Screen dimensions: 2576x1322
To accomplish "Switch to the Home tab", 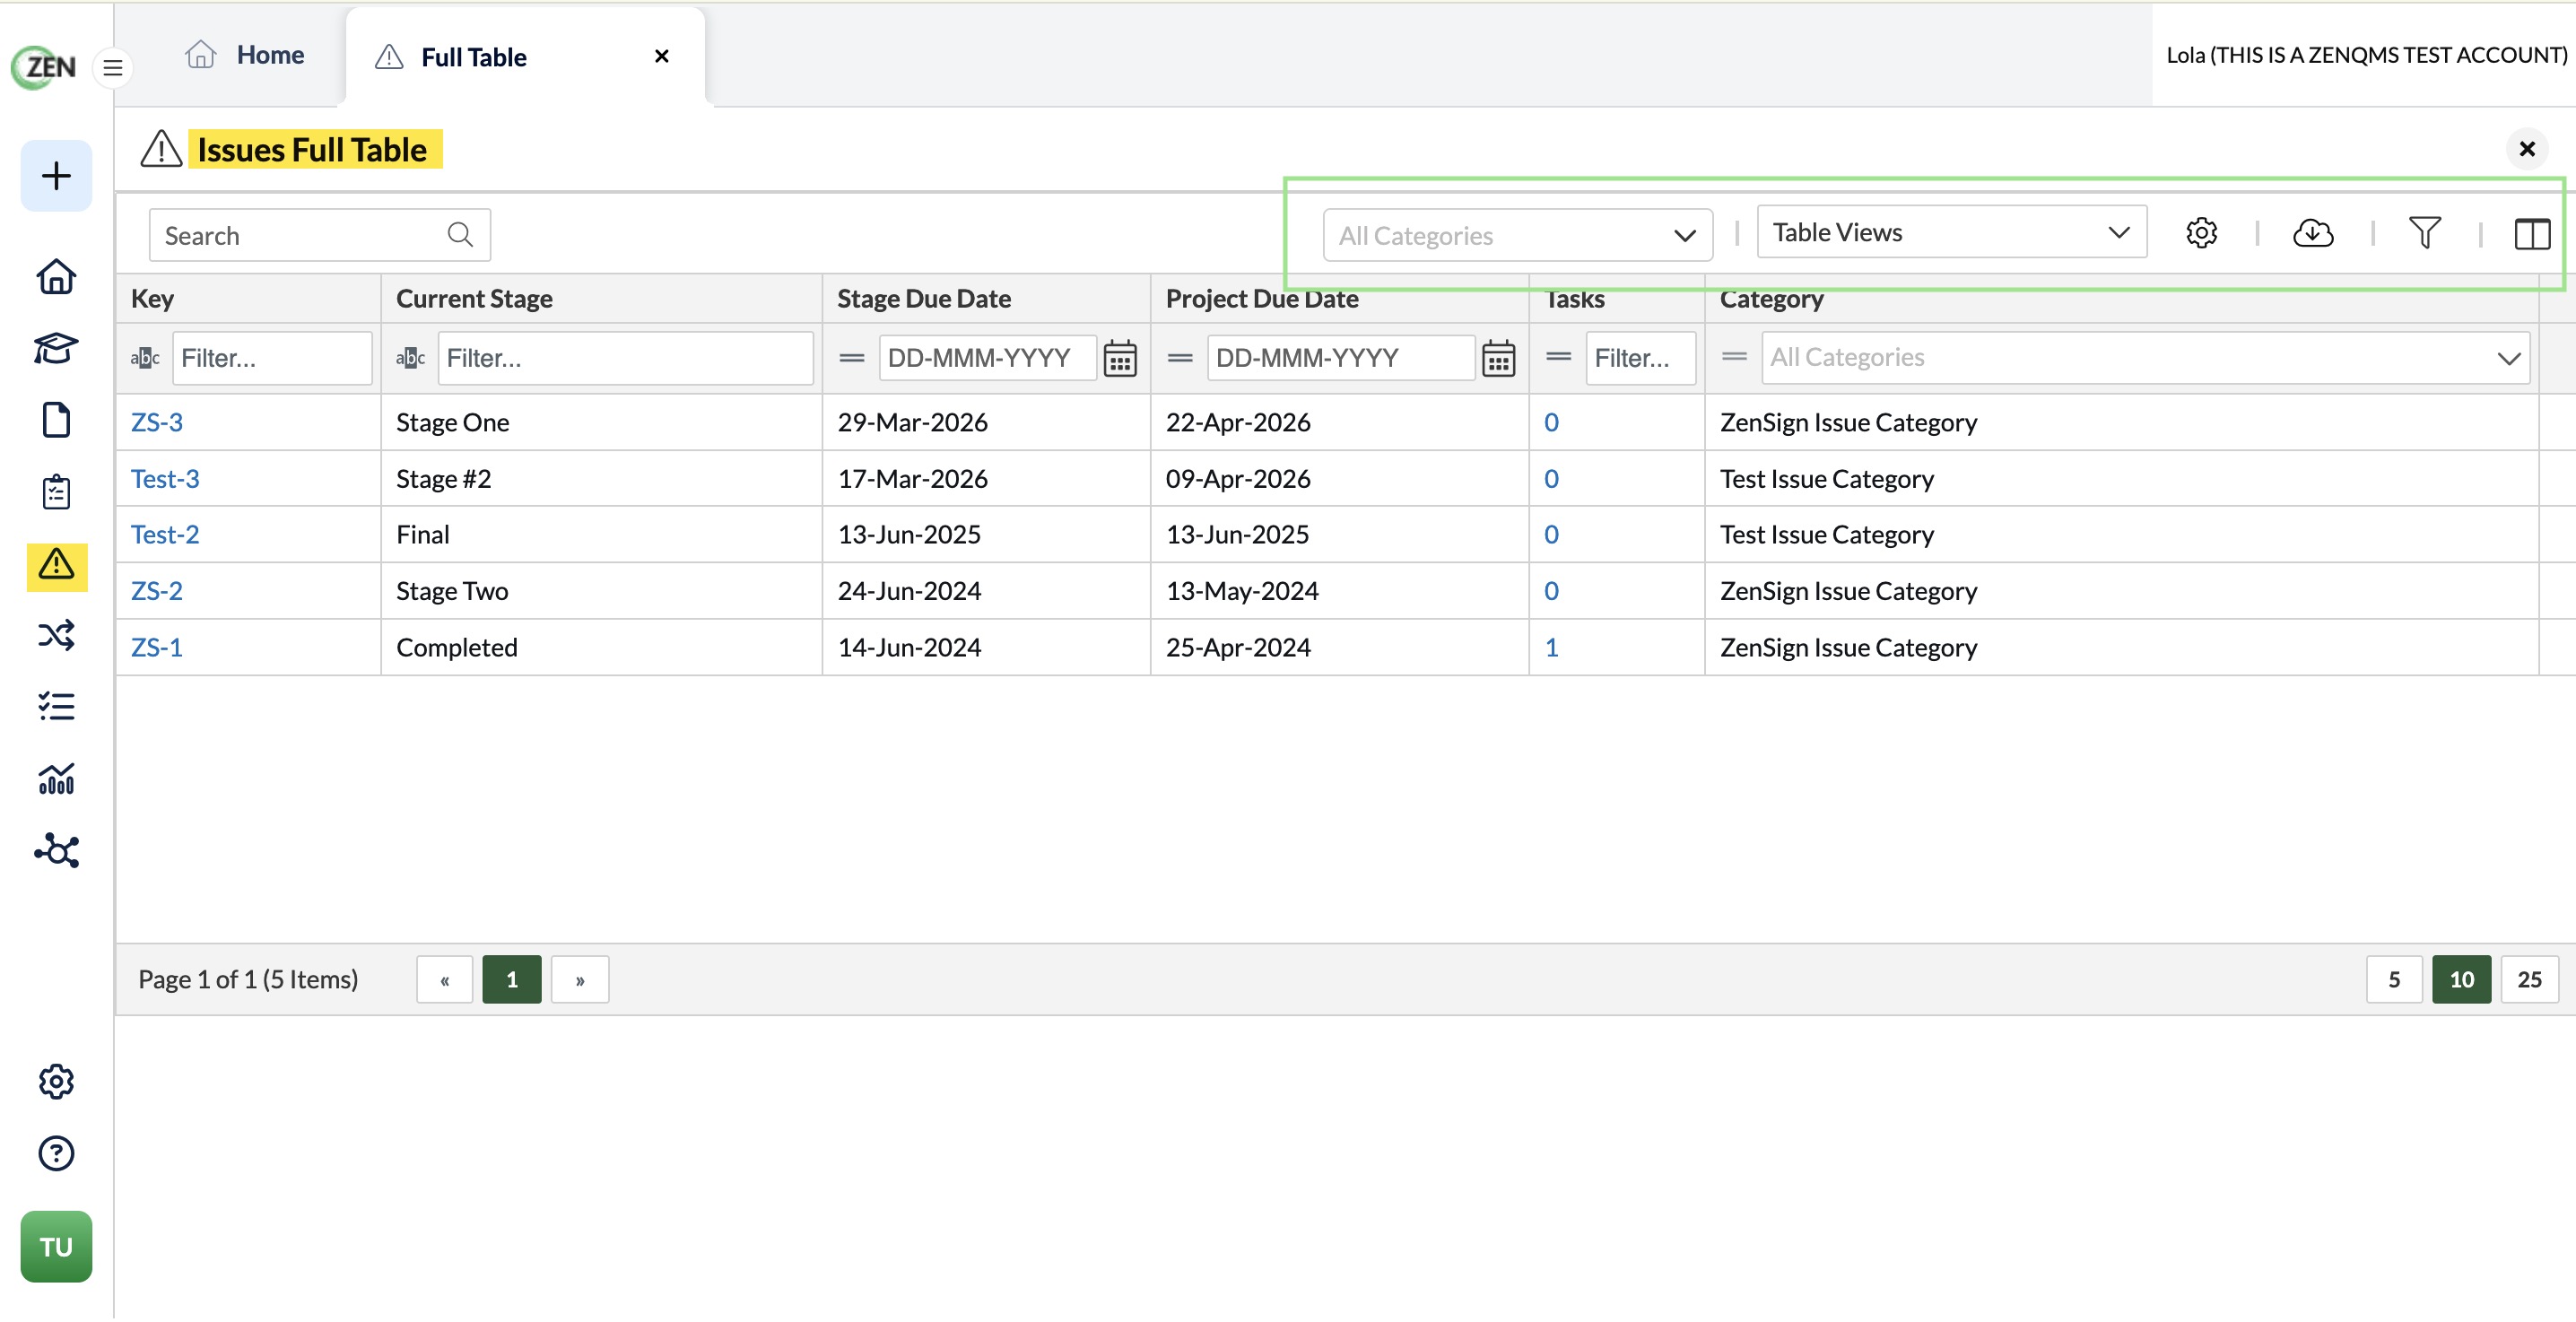I will click(244, 55).
